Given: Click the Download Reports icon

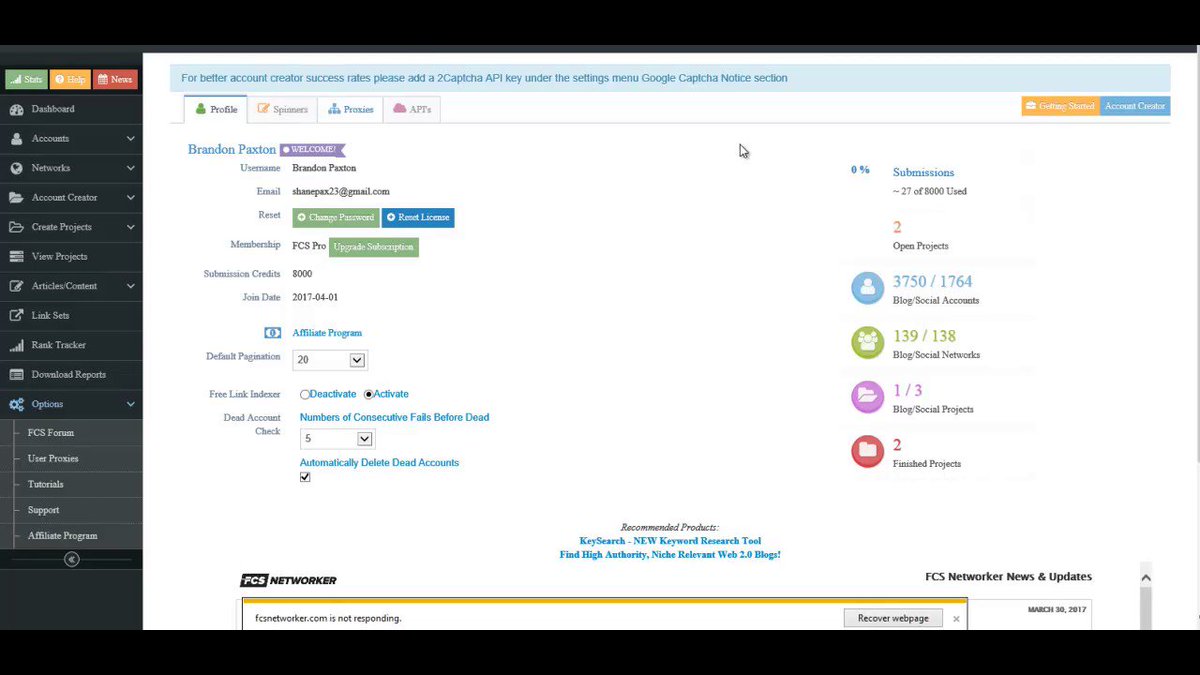Looking at the screenshot, I should 16,375.
